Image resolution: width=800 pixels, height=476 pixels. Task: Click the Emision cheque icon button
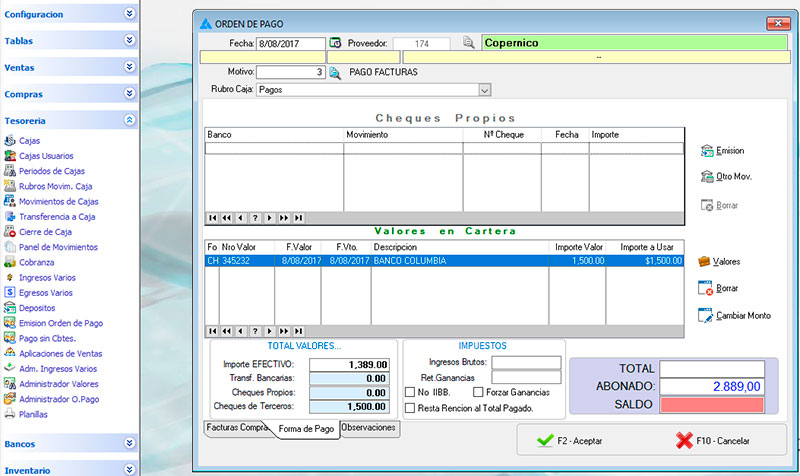pos(707,150)
